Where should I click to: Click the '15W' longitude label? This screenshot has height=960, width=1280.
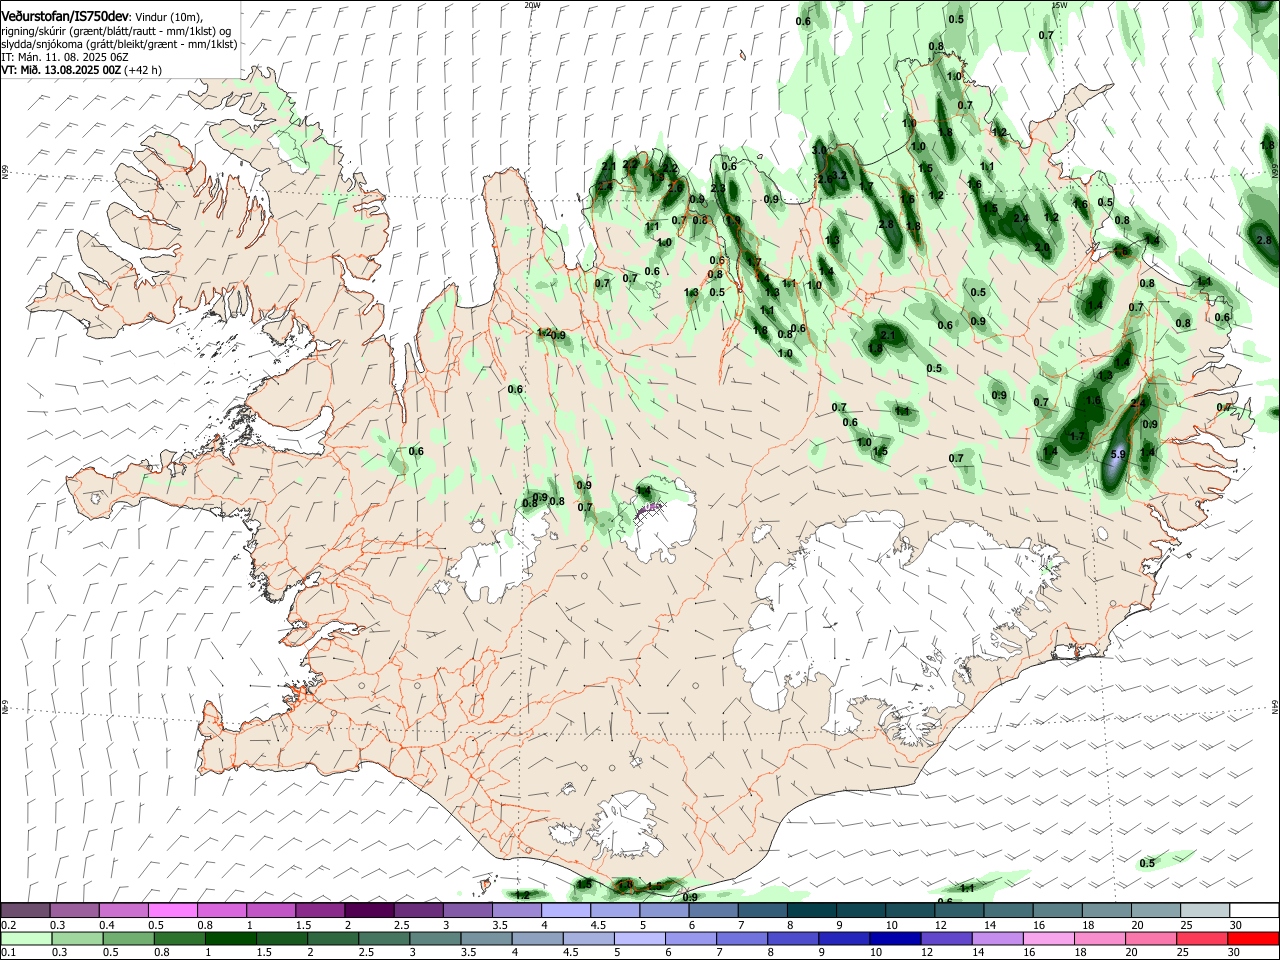point(1060,5)
